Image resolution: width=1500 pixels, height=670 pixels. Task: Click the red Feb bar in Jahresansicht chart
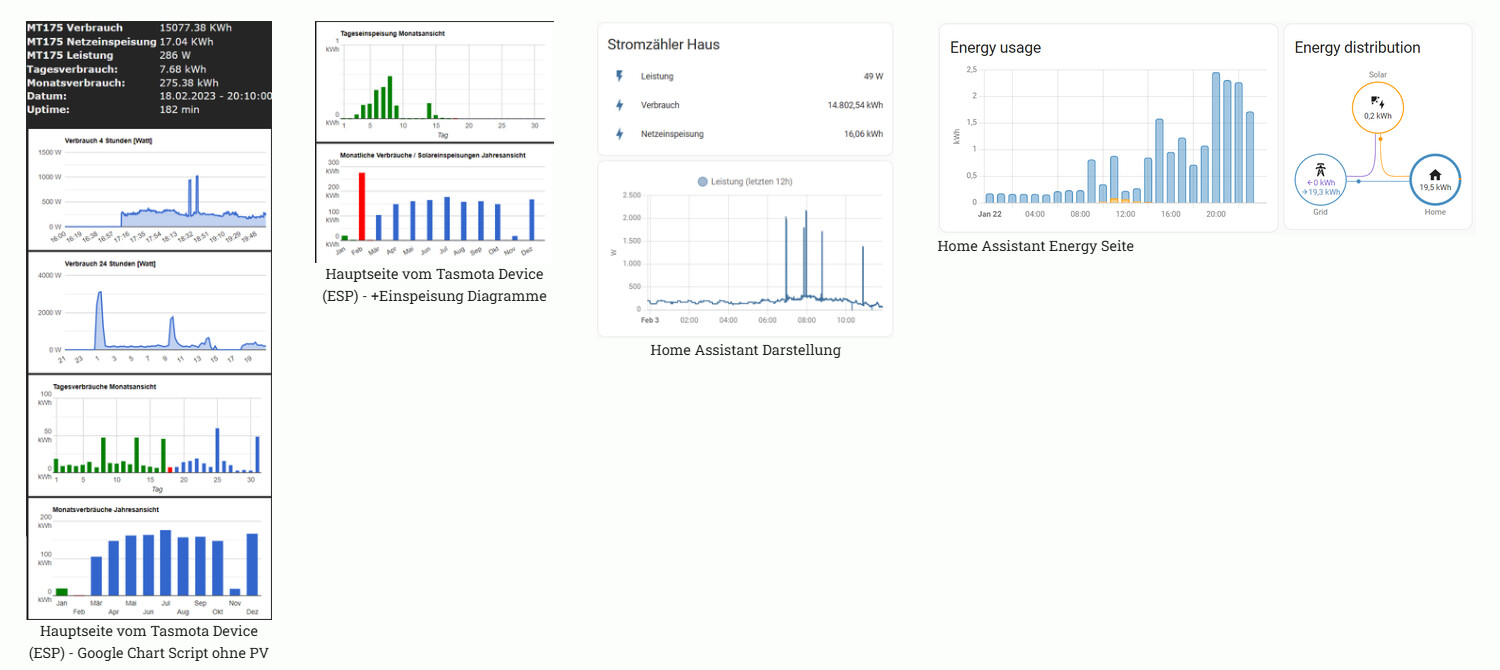[362, 206]
